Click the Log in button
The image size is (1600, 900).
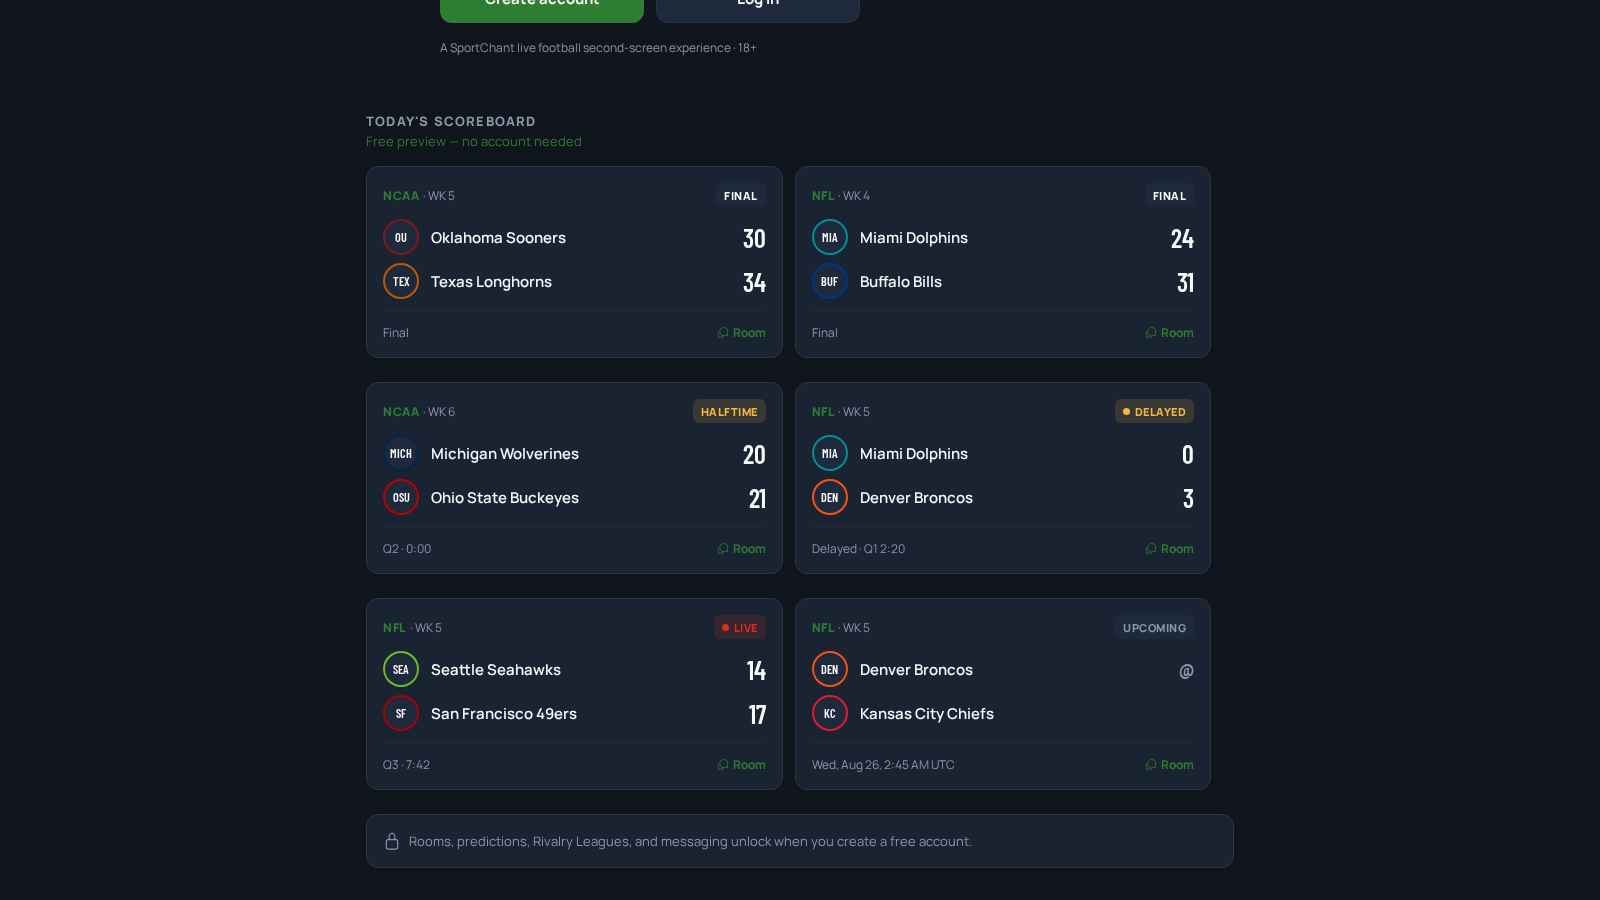tap(758, 5)
